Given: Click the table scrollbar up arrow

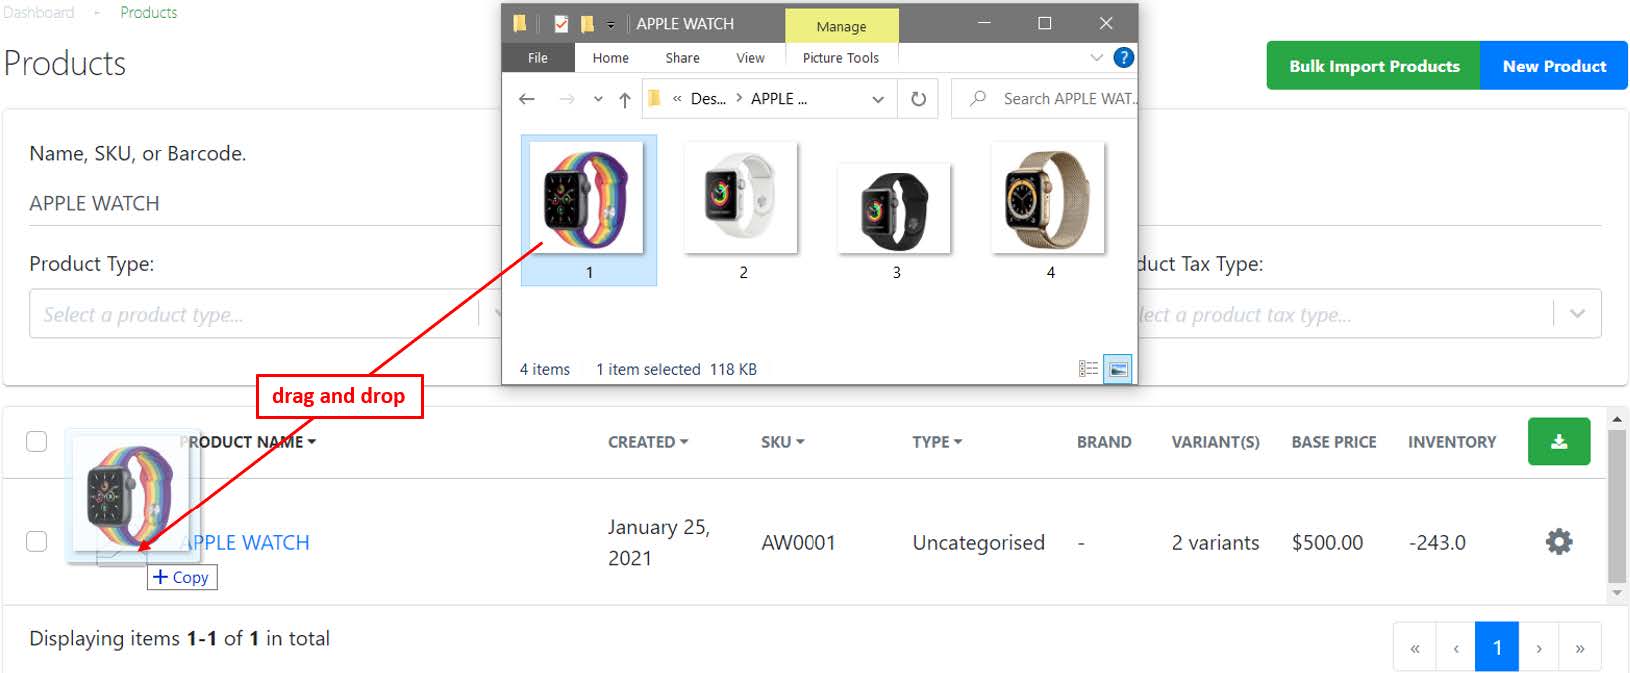Looking at the screenshot, I should (x=1617, y=418).
